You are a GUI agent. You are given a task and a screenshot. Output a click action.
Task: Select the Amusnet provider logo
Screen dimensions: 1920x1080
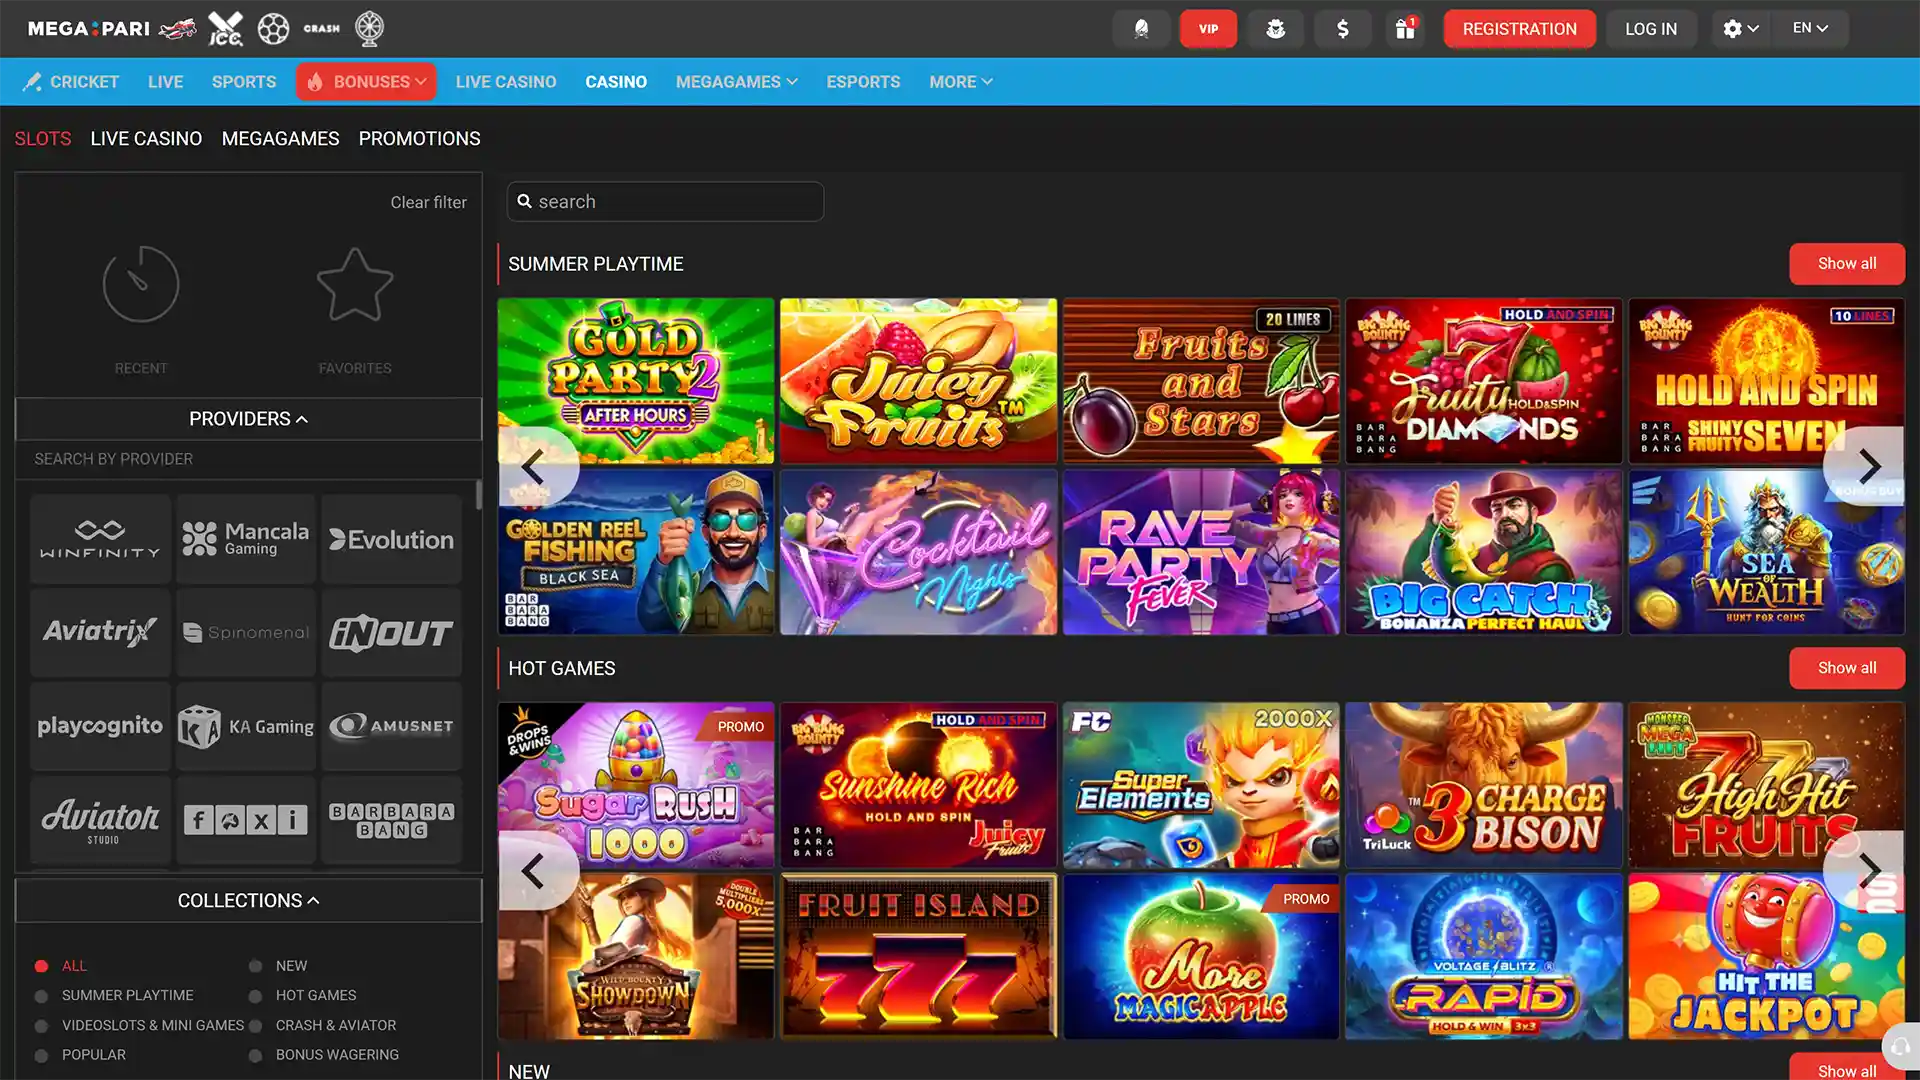tap(392, 727)
